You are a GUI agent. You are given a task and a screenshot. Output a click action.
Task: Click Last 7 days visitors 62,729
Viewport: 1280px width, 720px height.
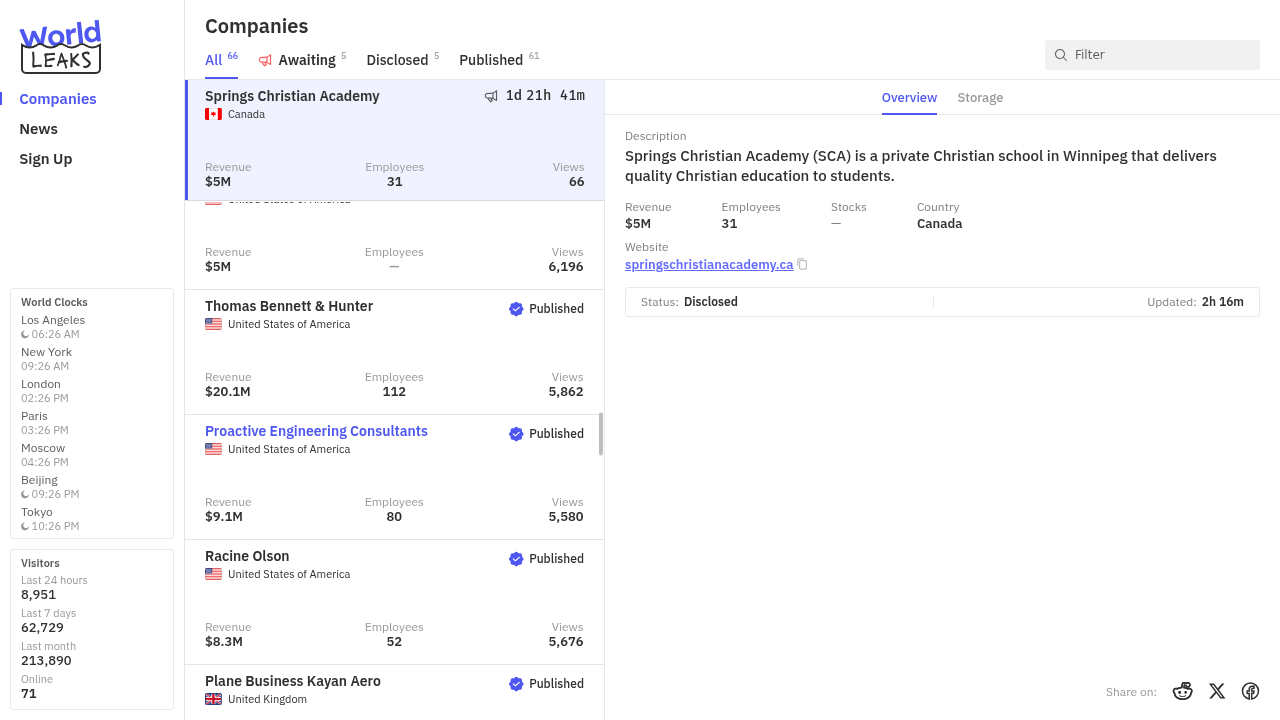point(42,628)
